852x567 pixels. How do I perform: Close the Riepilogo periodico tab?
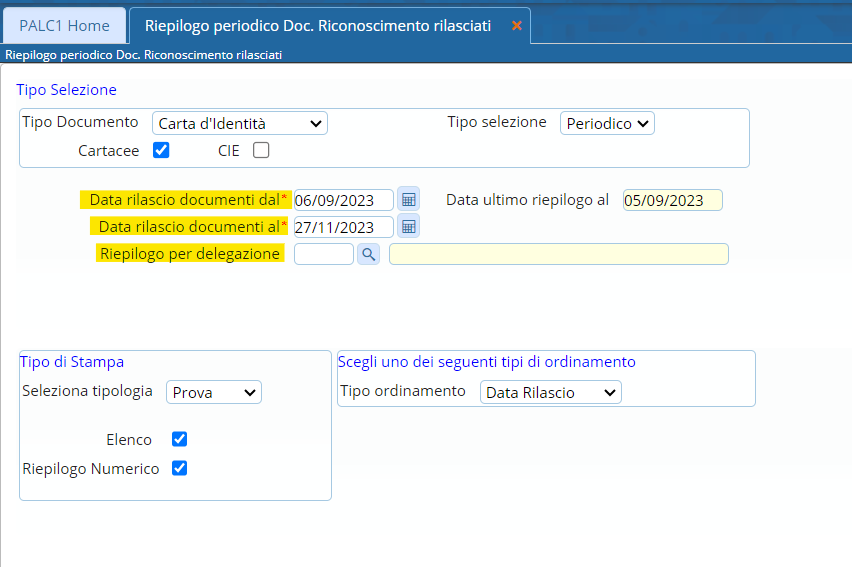coord(516,26)
